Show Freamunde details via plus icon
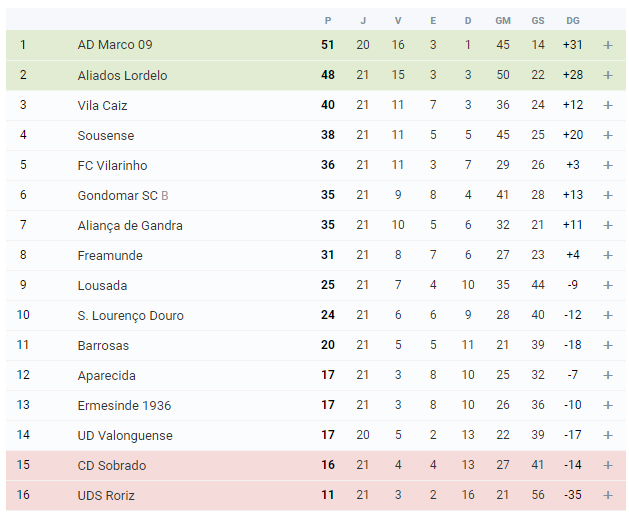629x518 pixels. pos(608,255)
